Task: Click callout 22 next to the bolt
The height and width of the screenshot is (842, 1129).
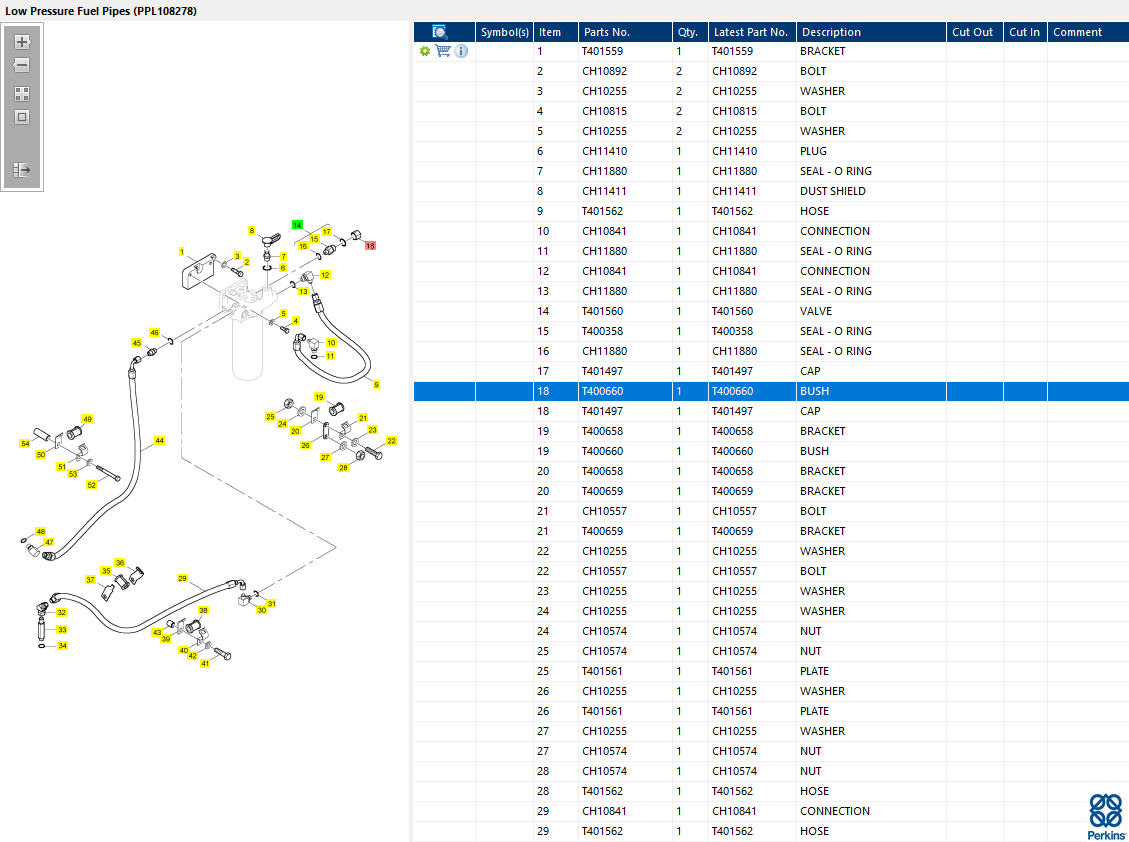Action: click(391, 441)
